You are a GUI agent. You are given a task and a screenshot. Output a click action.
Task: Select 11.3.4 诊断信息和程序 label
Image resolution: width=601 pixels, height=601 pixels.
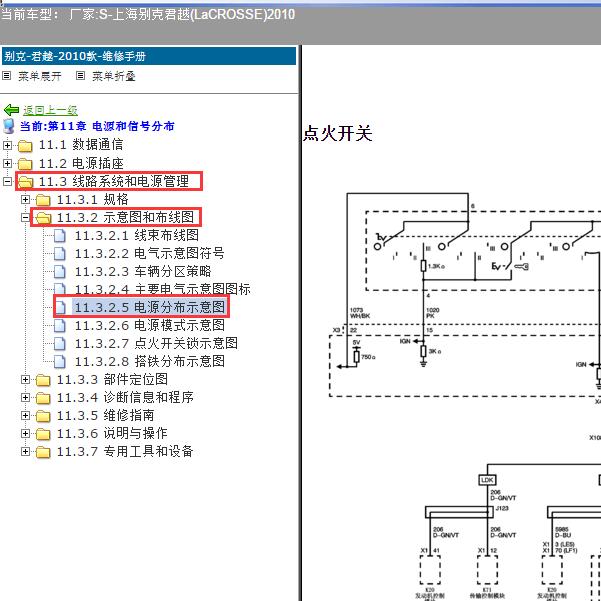[125, 397]
